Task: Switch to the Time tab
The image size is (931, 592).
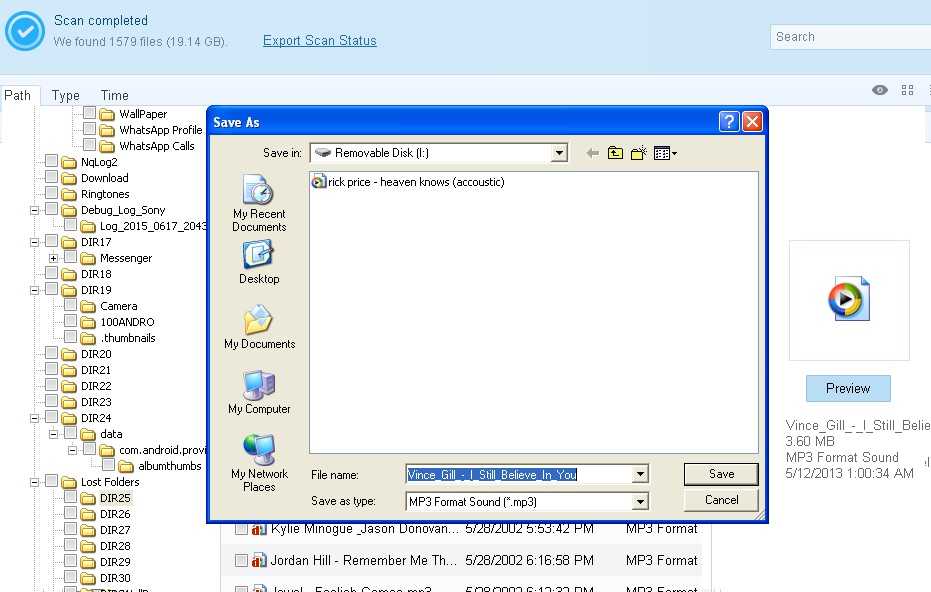Action: pyautogui.click(x=115, y=96)
